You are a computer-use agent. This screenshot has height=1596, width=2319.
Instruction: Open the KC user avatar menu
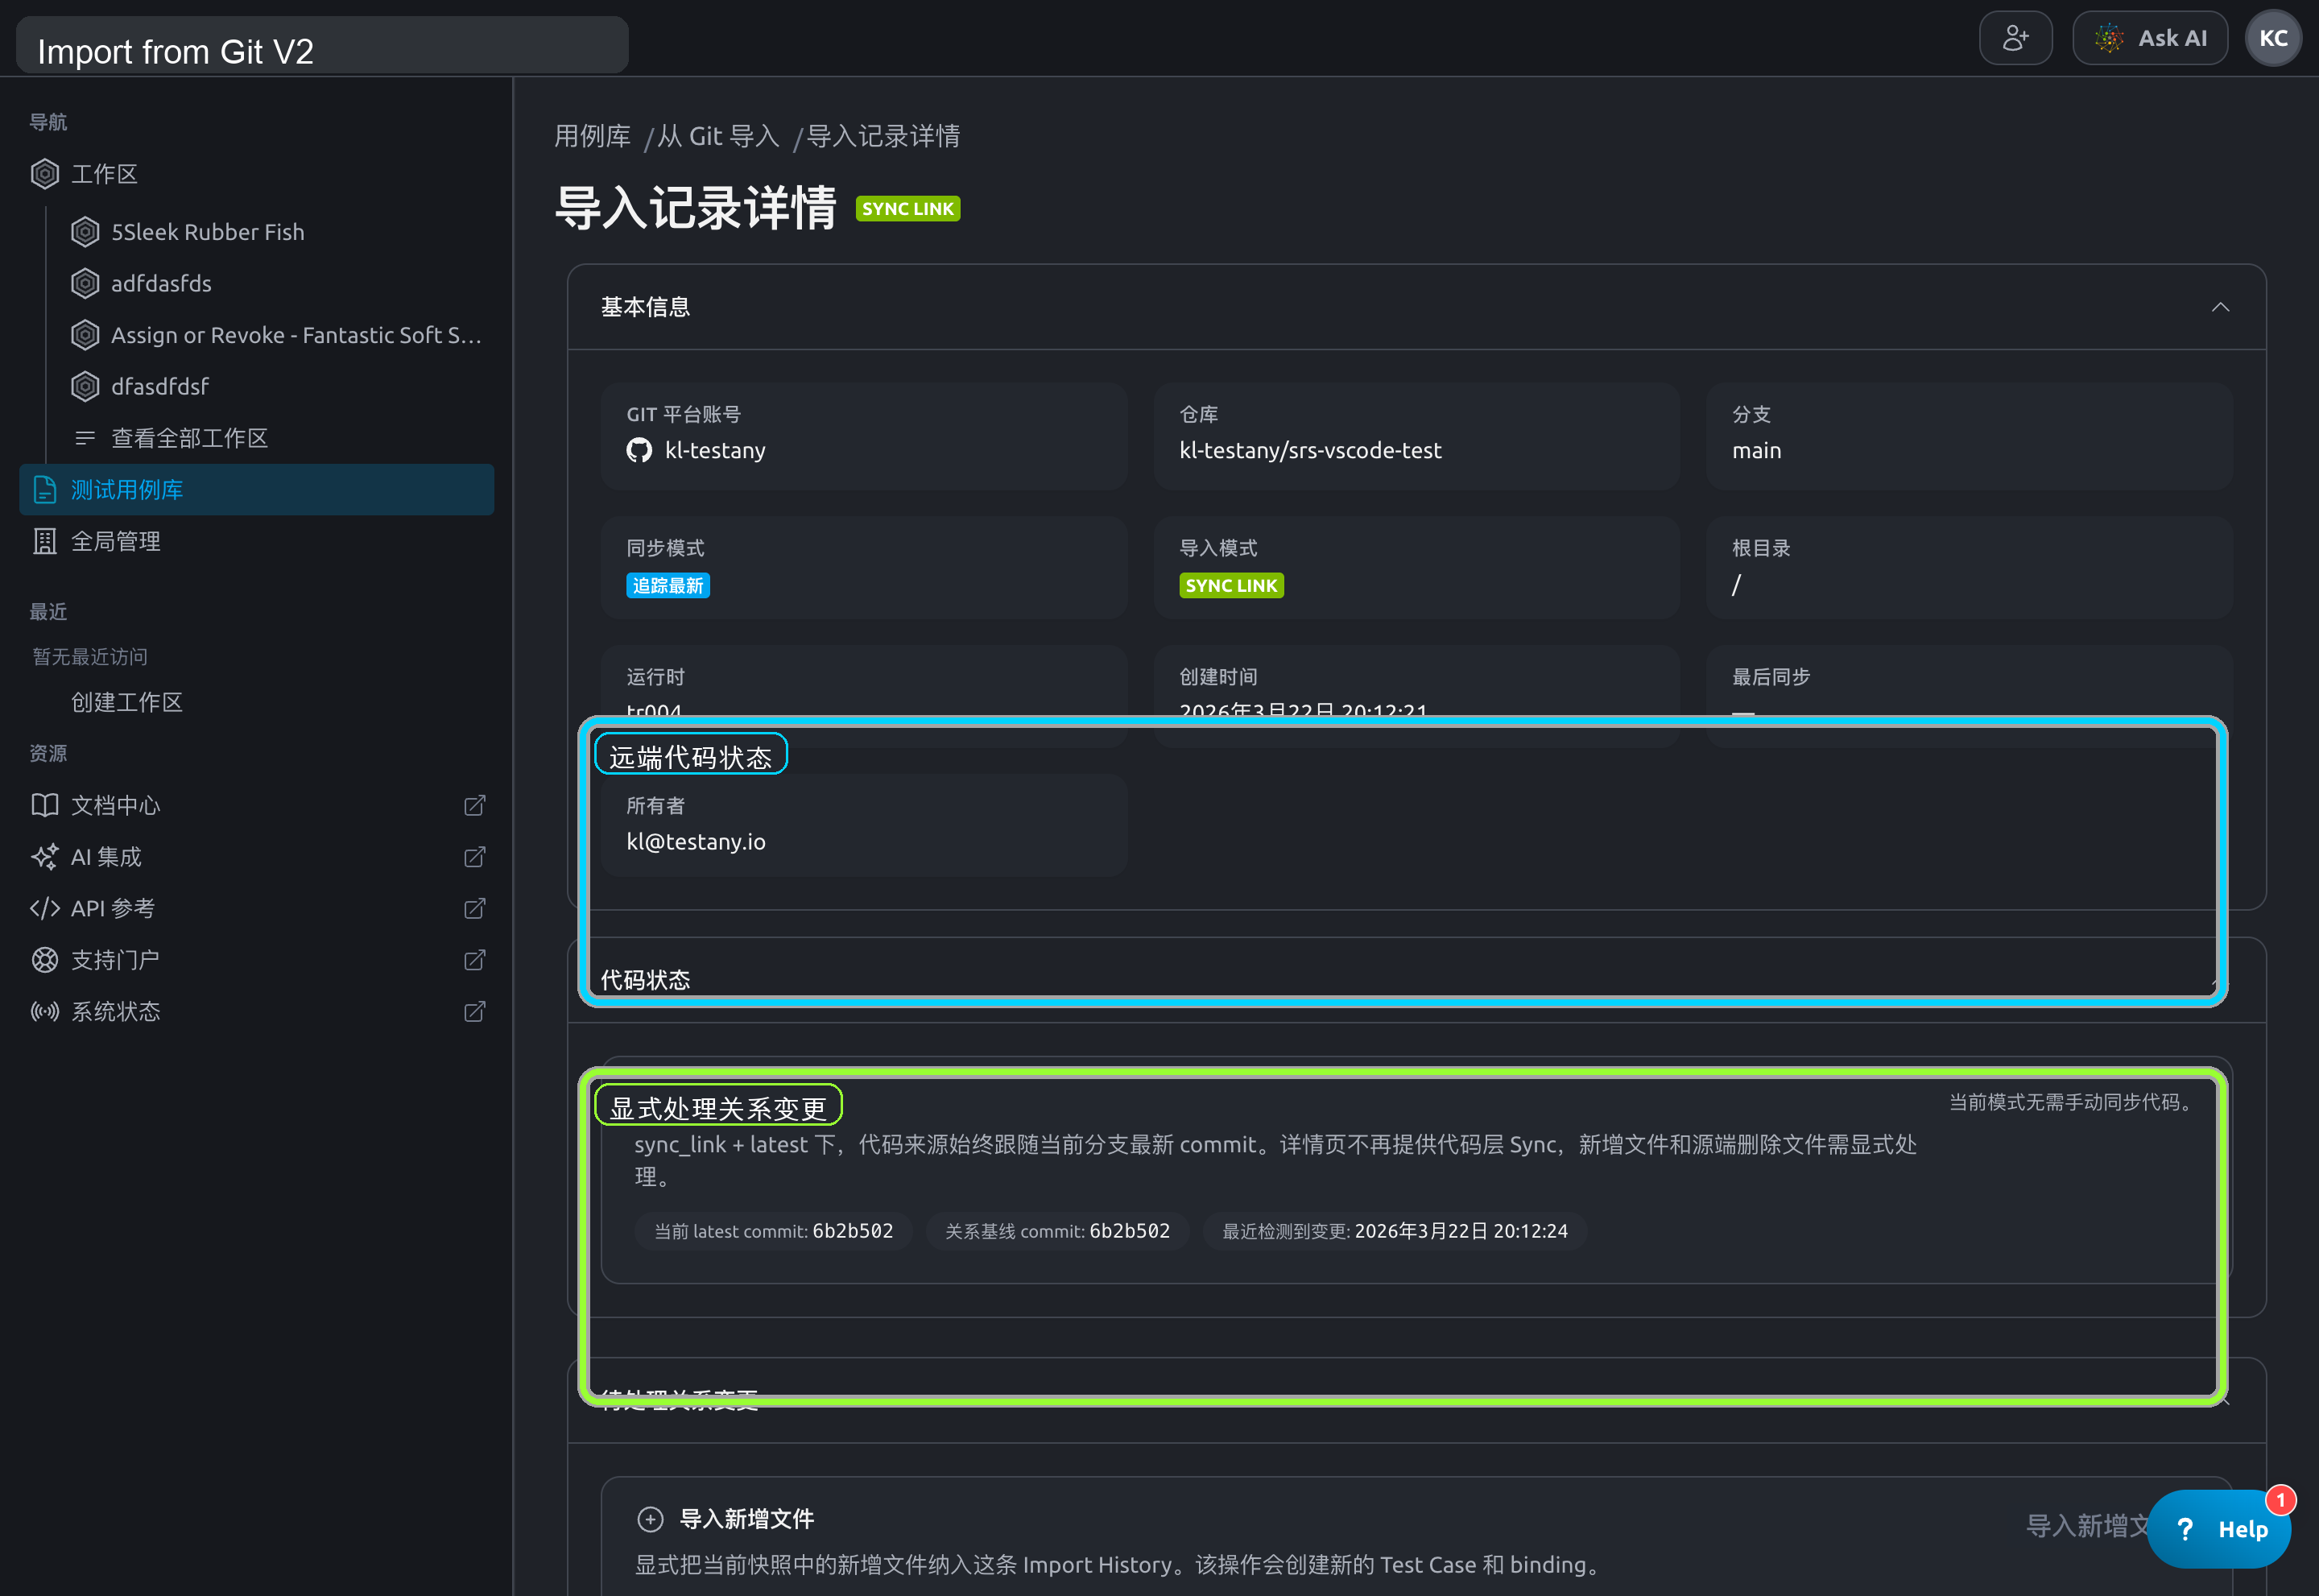click(2273, 38)
